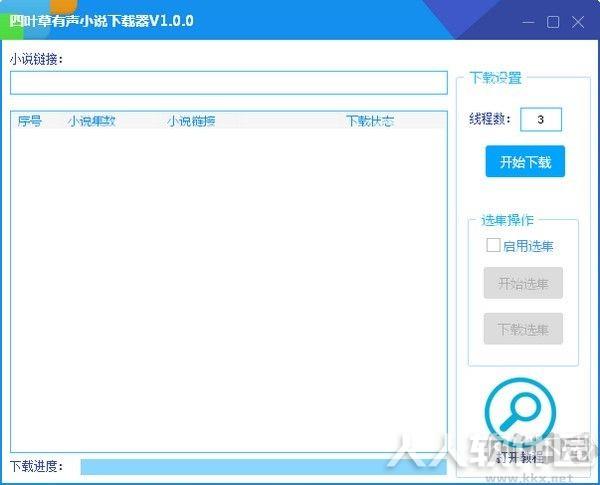This screenshot has width=600, height=485.
Task: Click the disabled 下载选集 button
Action: coord(523,329)
